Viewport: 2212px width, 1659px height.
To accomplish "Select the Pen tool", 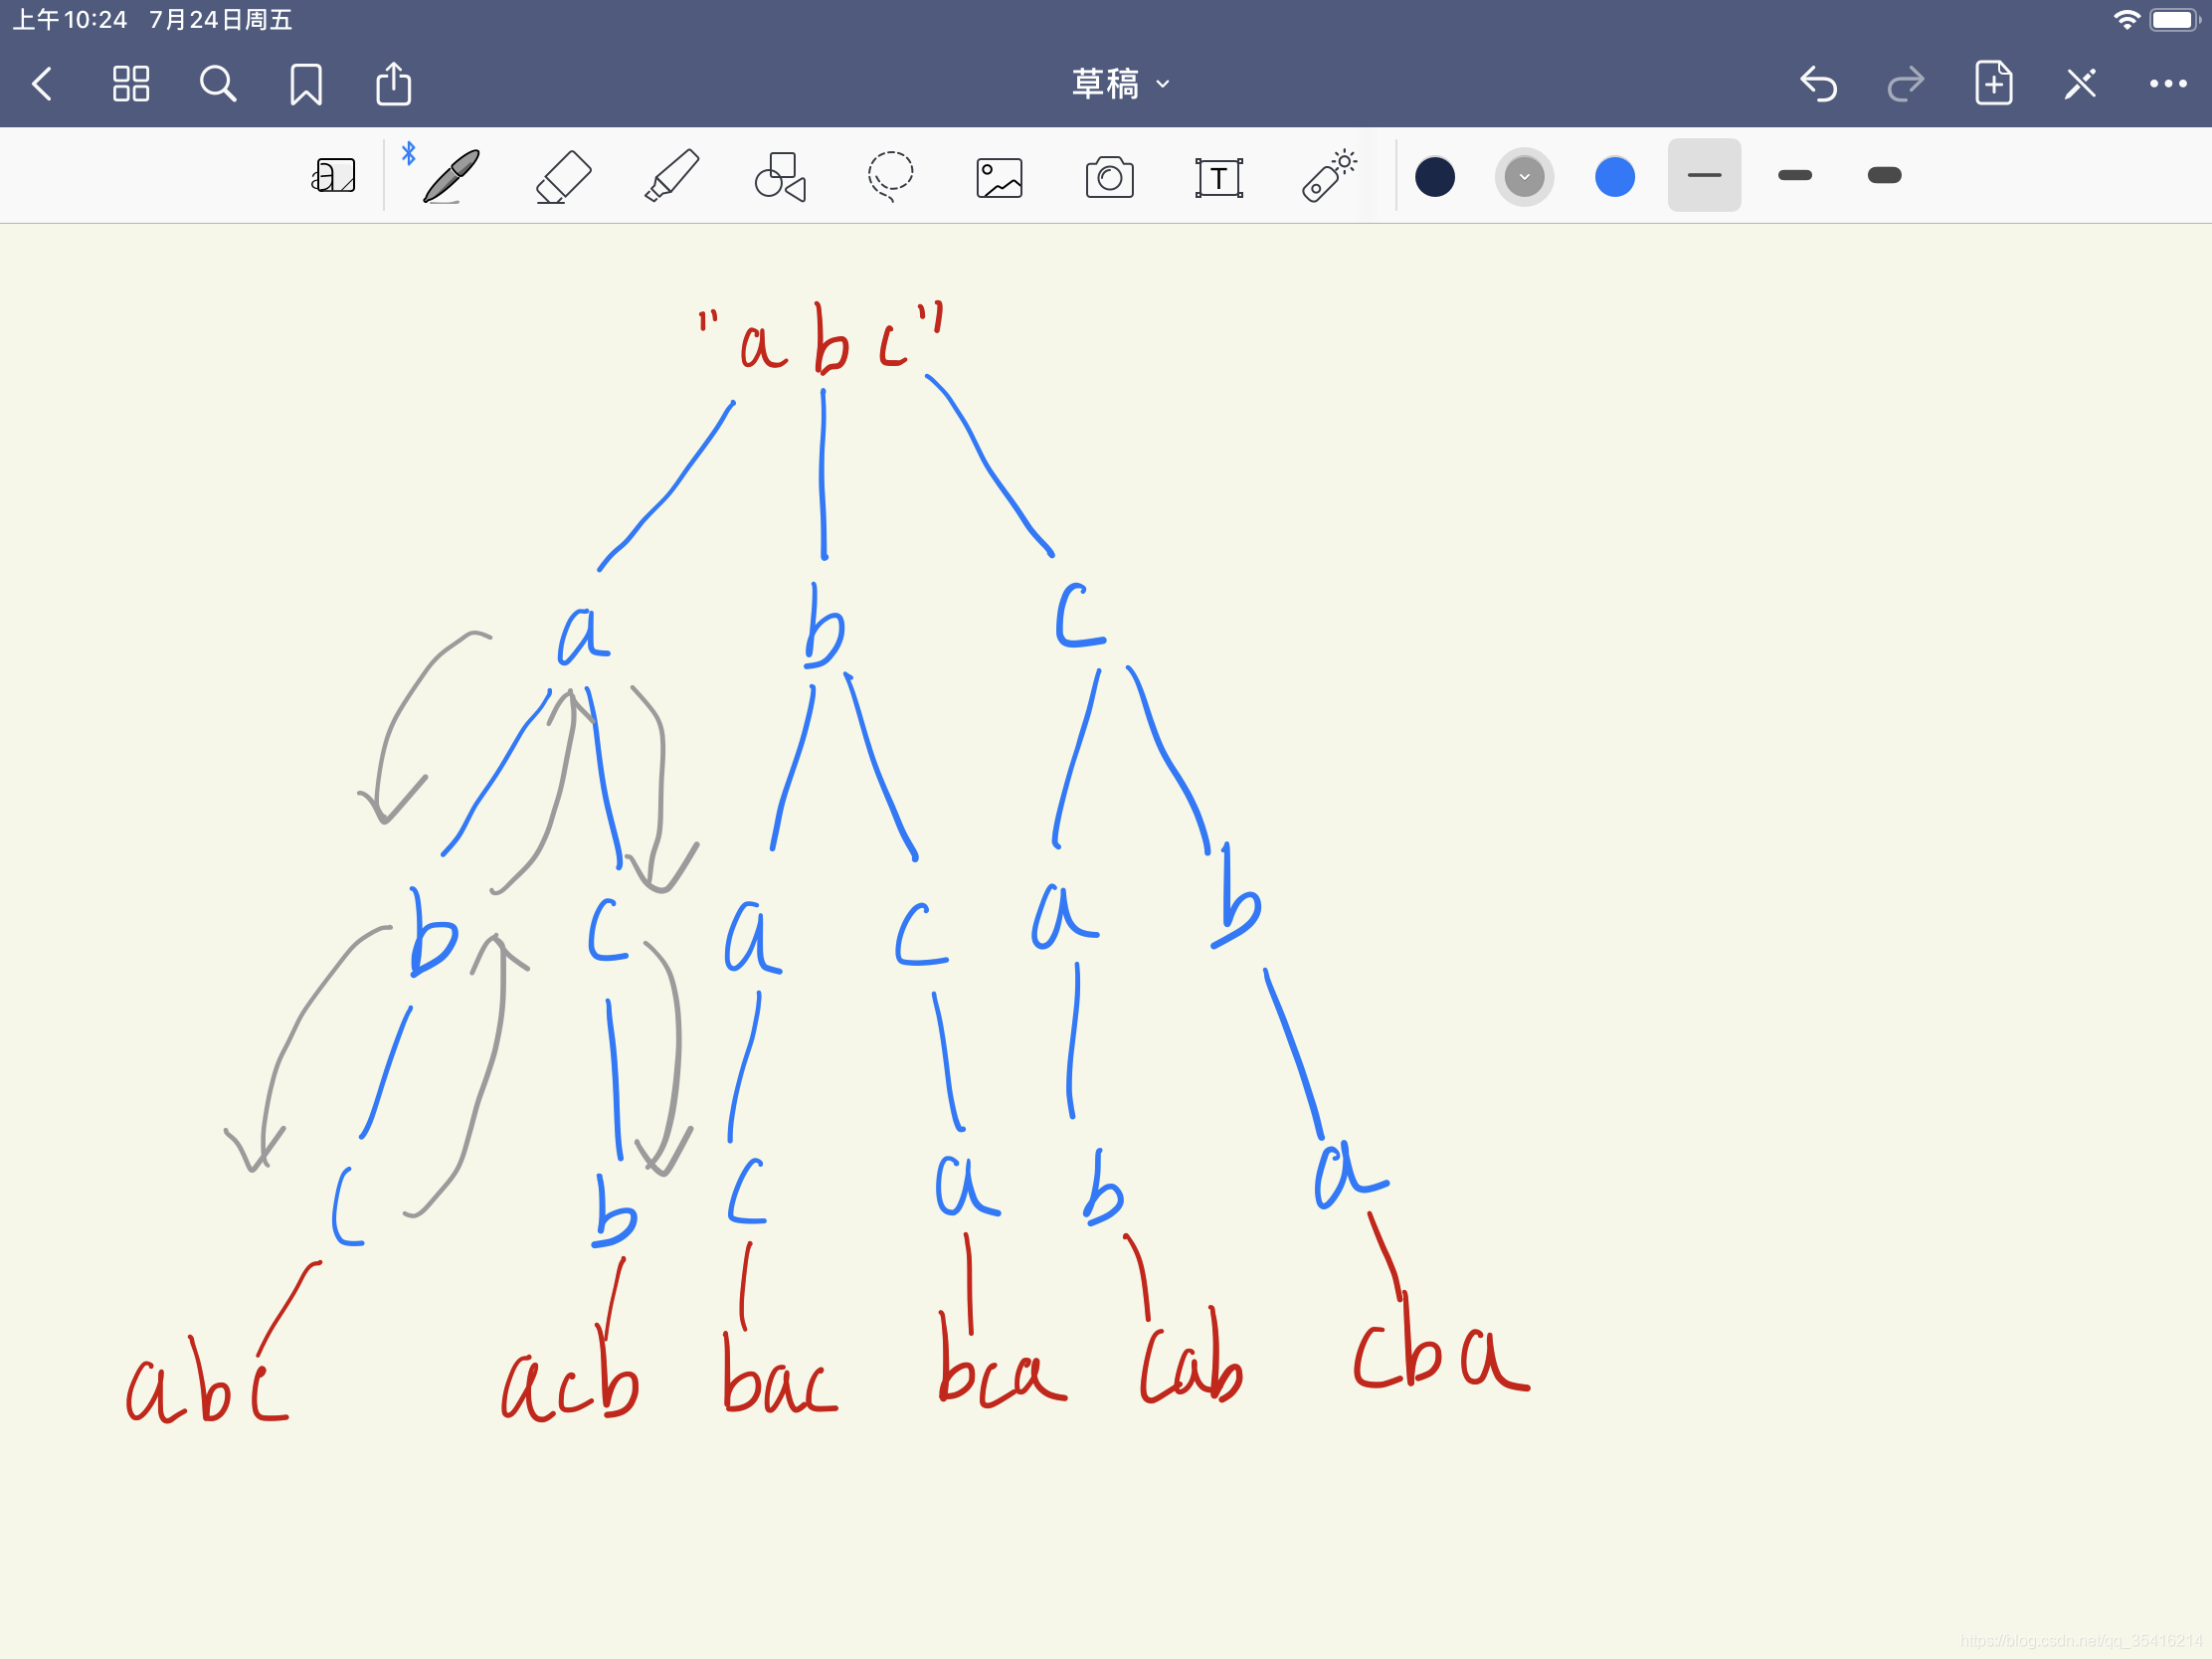I will (x=450, y=176).
